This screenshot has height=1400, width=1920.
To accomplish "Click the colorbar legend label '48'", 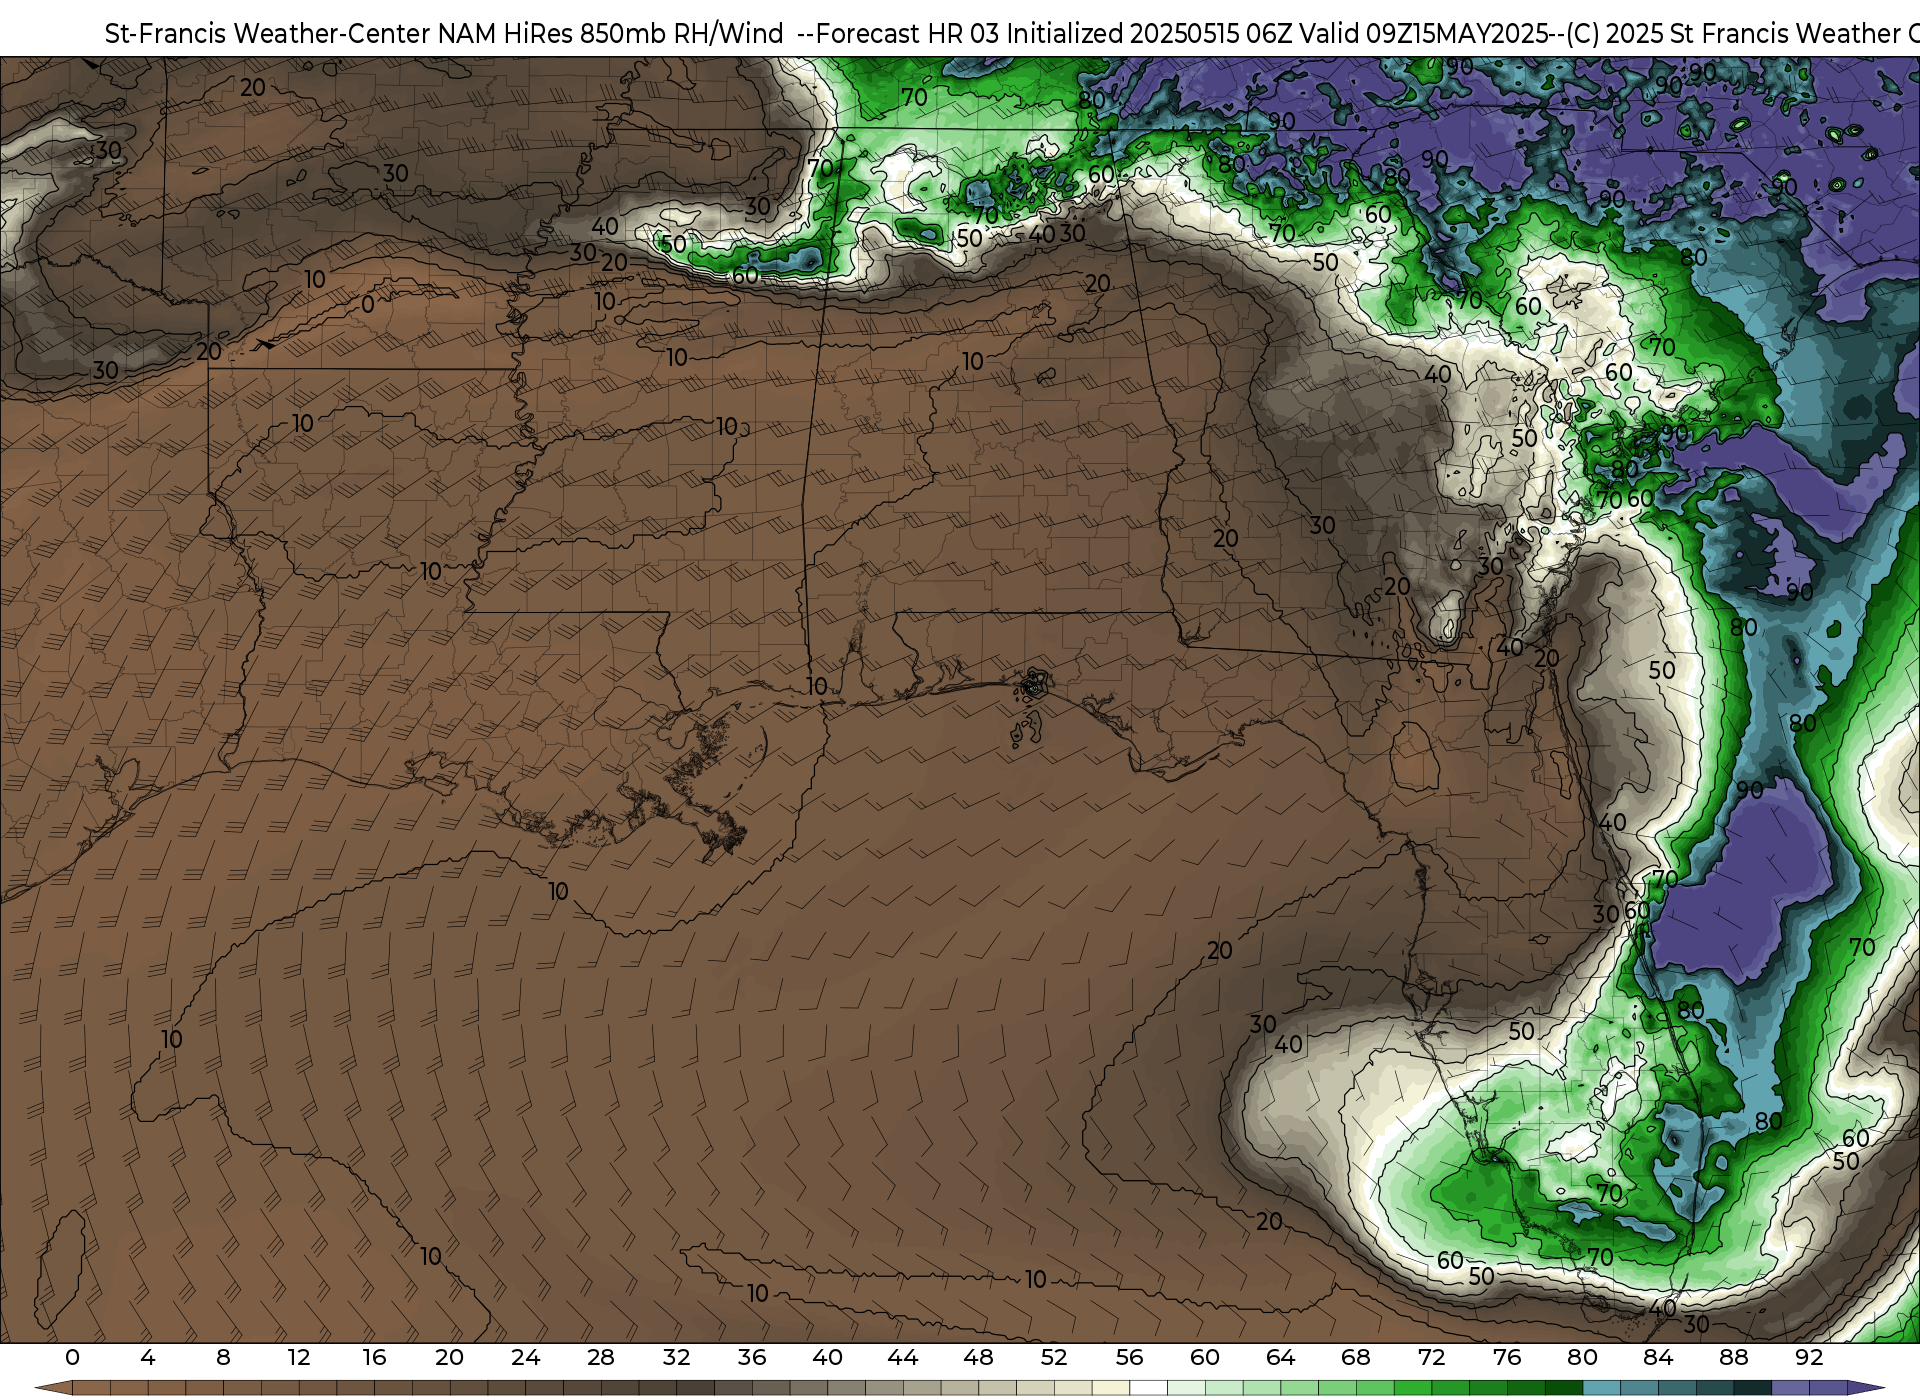I will (x=978, y=1357).
